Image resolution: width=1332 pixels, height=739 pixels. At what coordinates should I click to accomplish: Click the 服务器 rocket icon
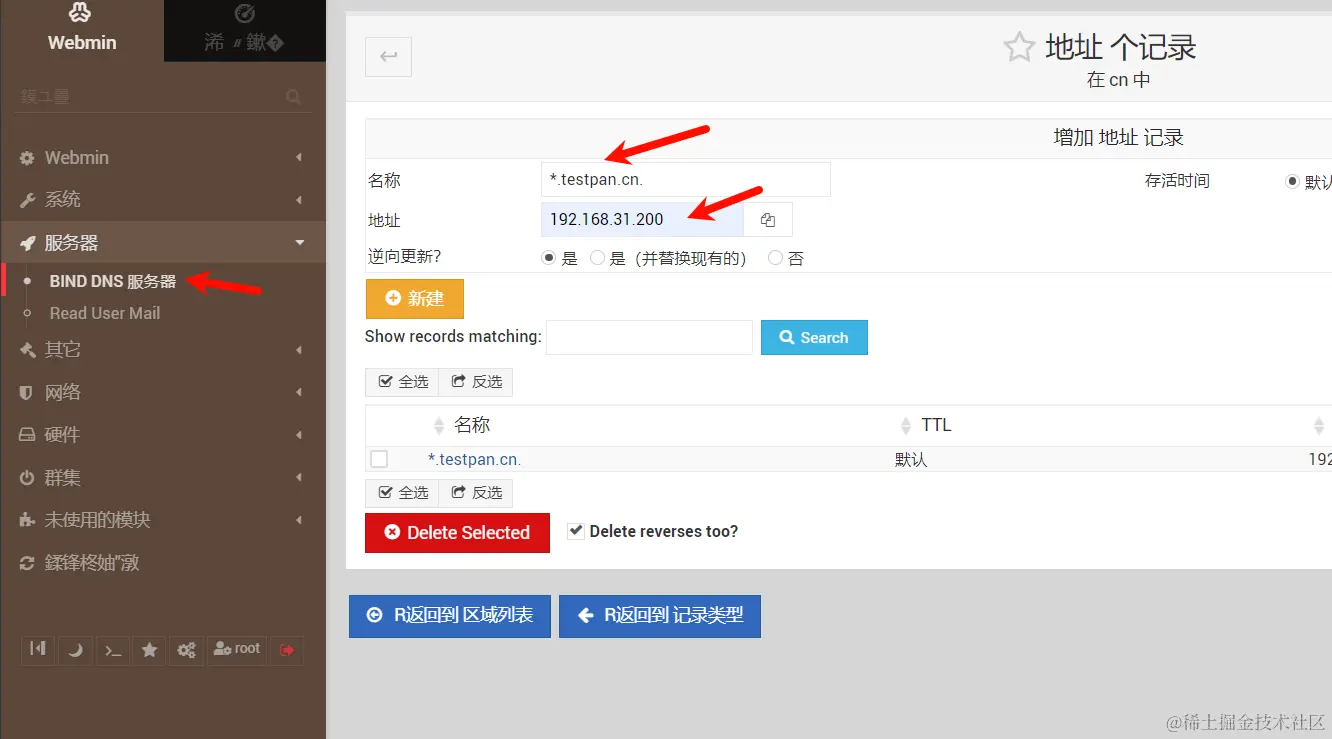[28, 244]
